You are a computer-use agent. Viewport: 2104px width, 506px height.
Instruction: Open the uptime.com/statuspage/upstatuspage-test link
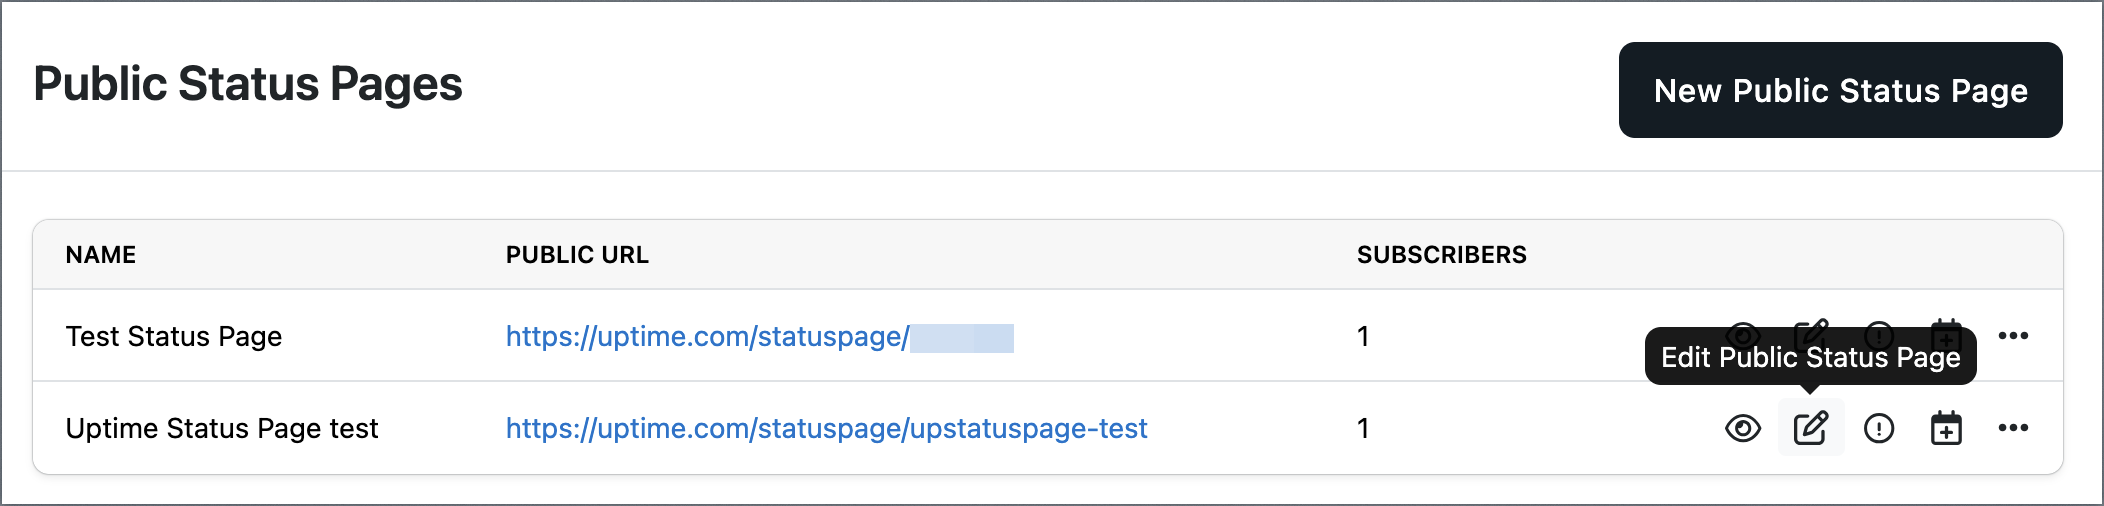(x=826, y=428)
